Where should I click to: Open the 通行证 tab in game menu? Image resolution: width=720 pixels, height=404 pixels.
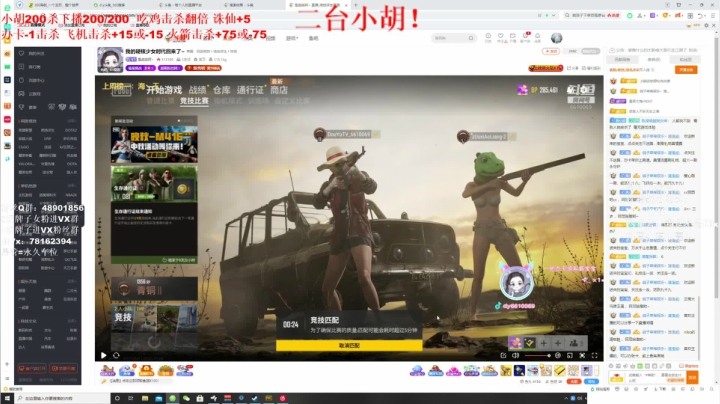tap(250, 90)
